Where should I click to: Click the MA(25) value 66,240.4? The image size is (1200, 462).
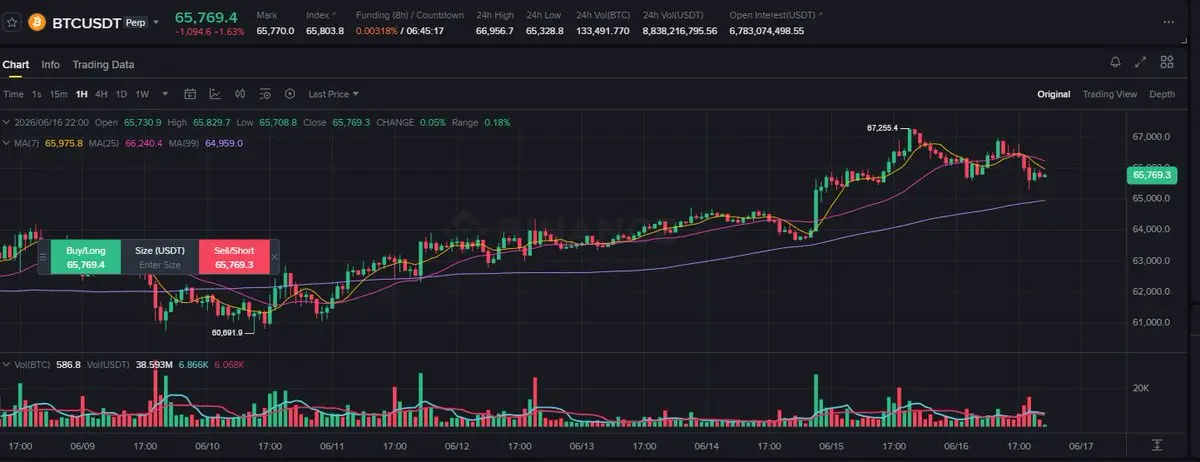142,143
